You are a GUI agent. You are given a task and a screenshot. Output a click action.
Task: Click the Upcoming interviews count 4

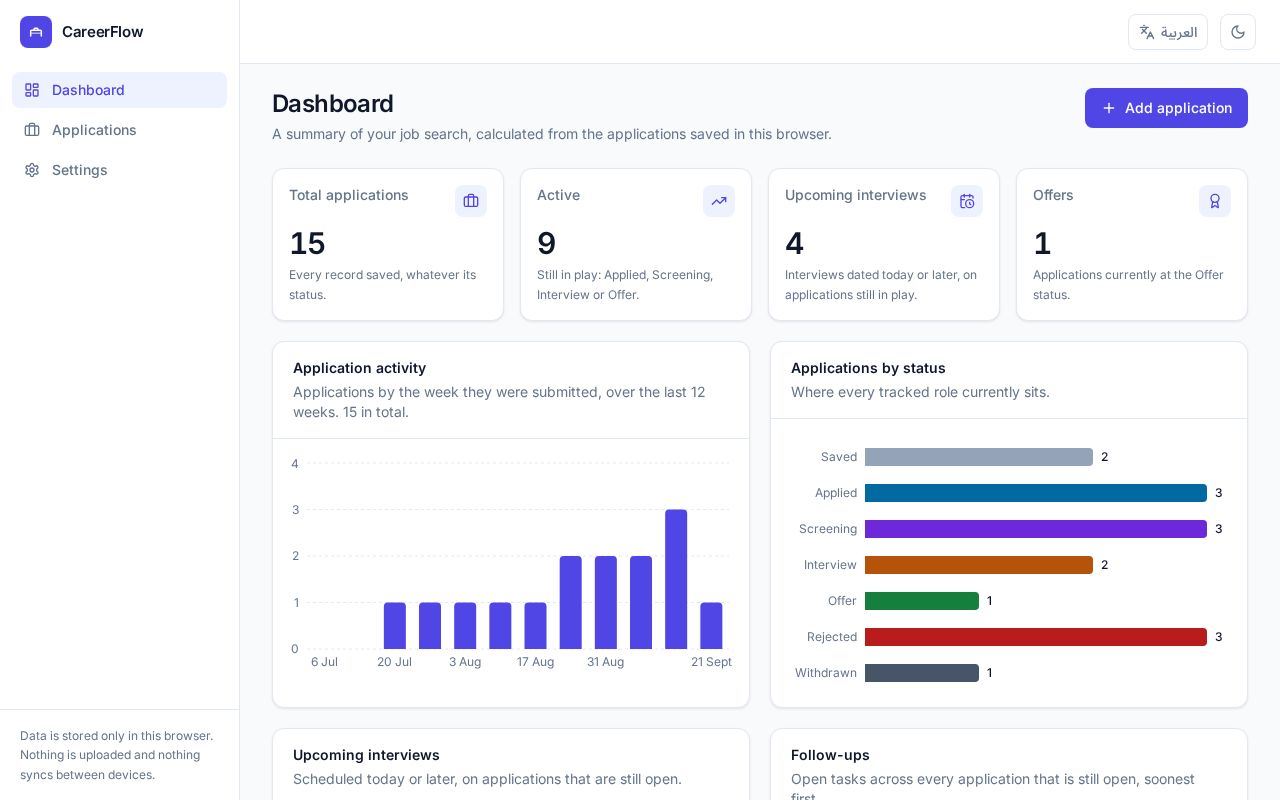pyautogui.click(x=794, y=243)
